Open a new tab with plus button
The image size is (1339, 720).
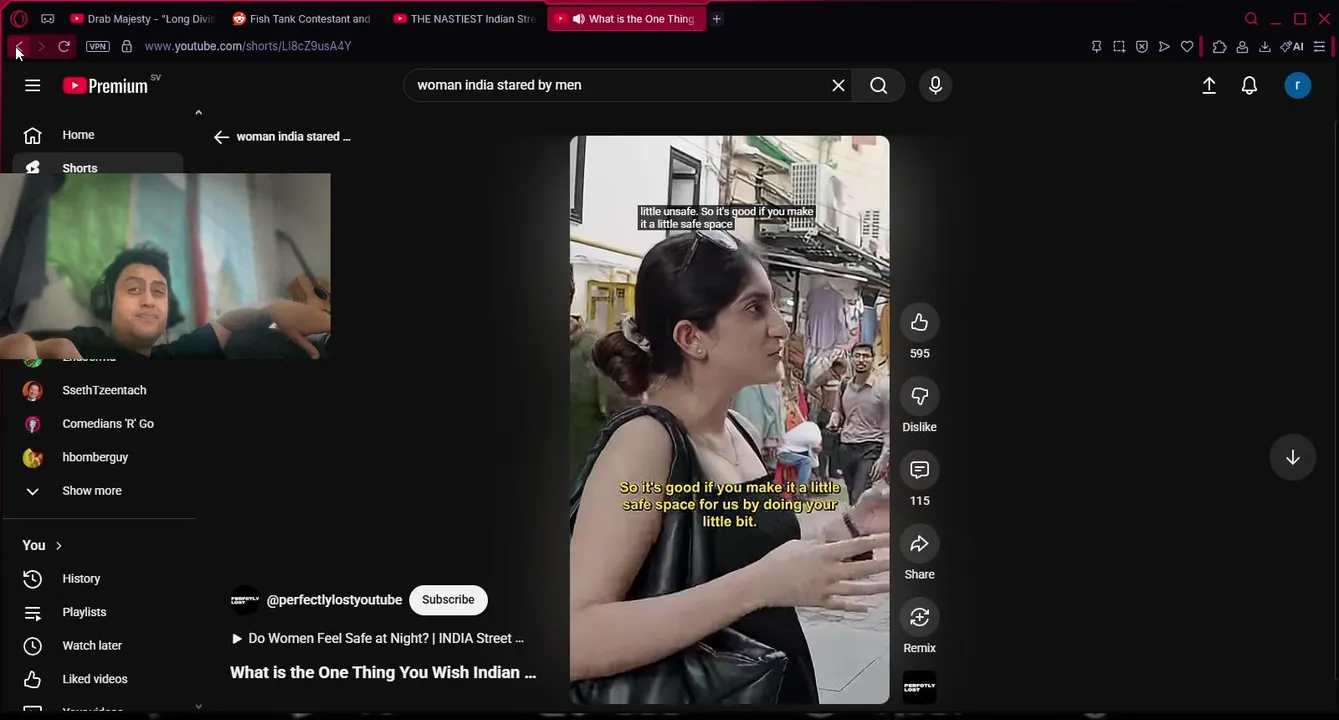pos(717,18)
